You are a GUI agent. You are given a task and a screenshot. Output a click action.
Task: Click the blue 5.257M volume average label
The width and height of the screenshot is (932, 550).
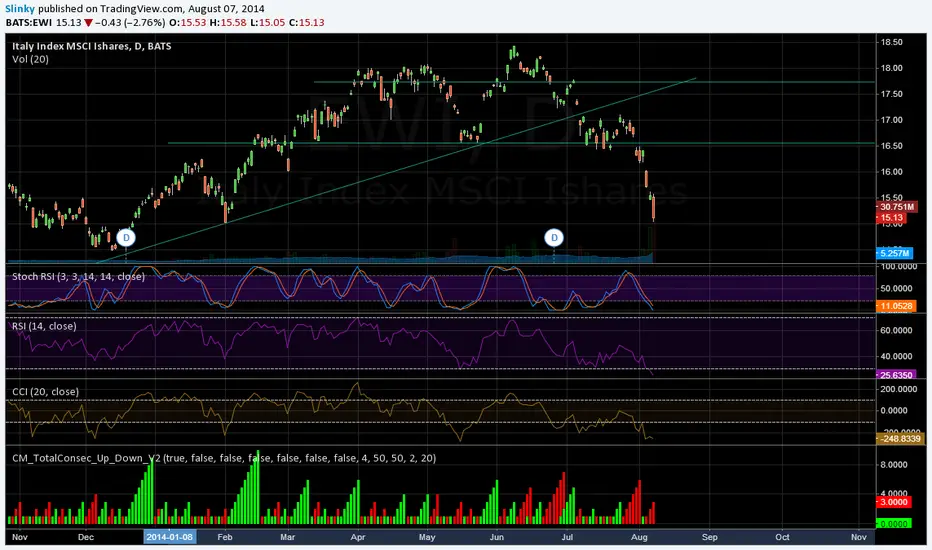click(x=895, y=253)
